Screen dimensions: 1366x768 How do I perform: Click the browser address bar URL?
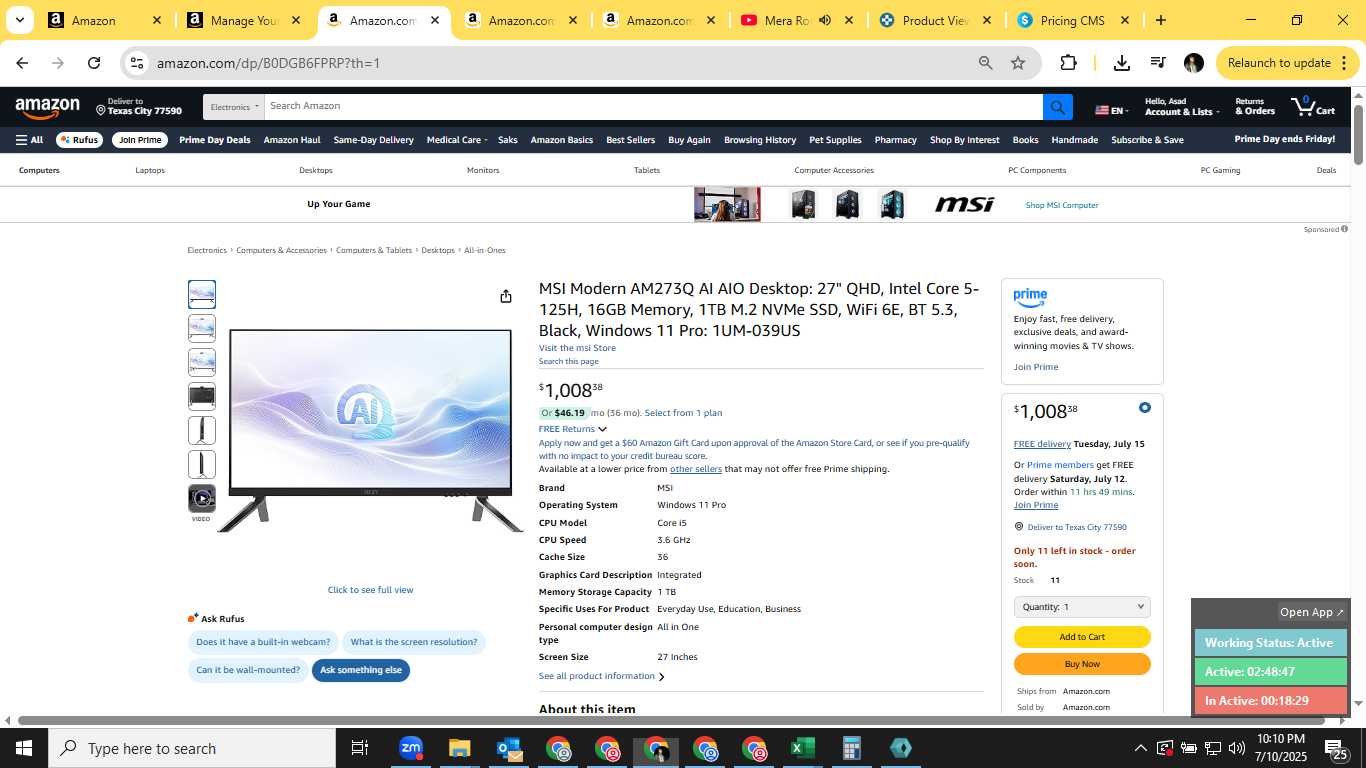pyautogui.click(x=268, y=63)
